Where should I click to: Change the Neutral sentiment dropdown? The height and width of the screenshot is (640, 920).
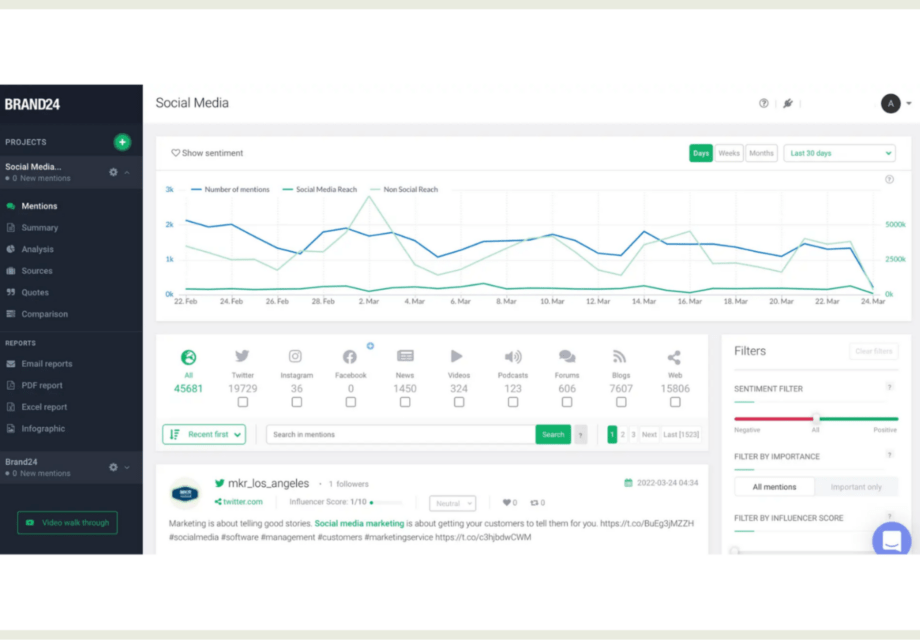[452, 503]
